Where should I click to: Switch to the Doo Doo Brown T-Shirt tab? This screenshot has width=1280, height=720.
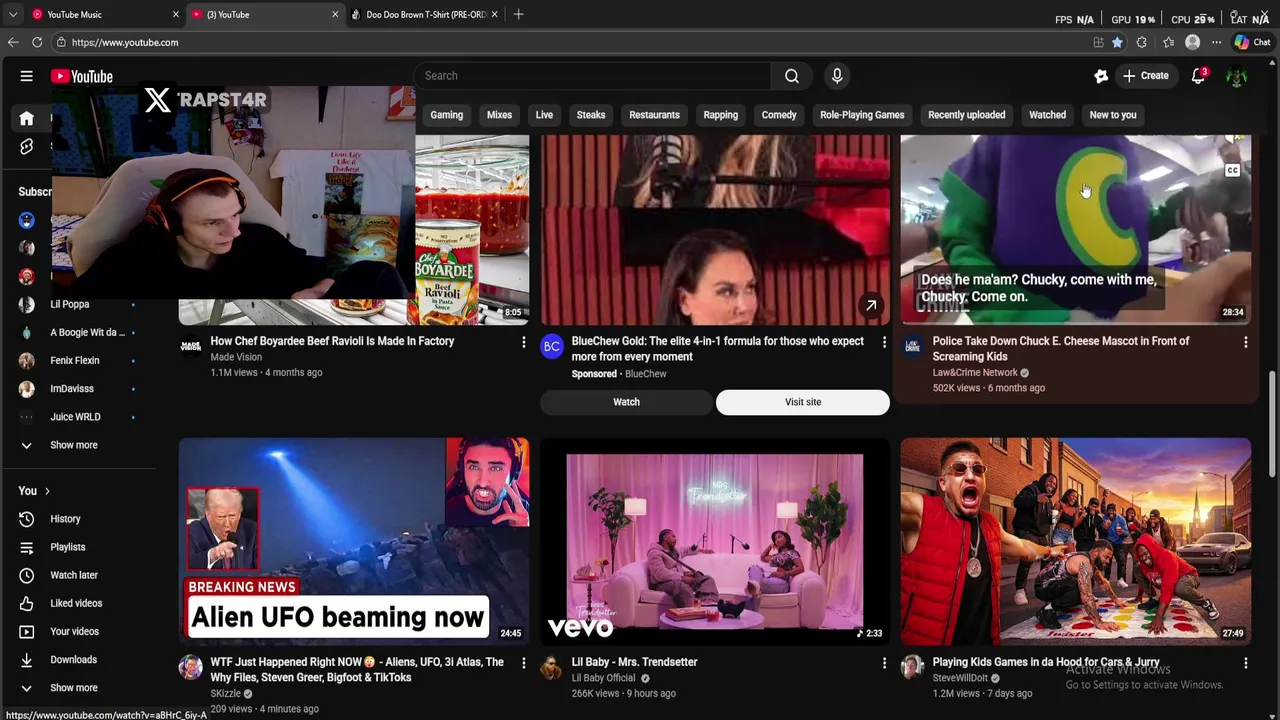coord(425,14)
